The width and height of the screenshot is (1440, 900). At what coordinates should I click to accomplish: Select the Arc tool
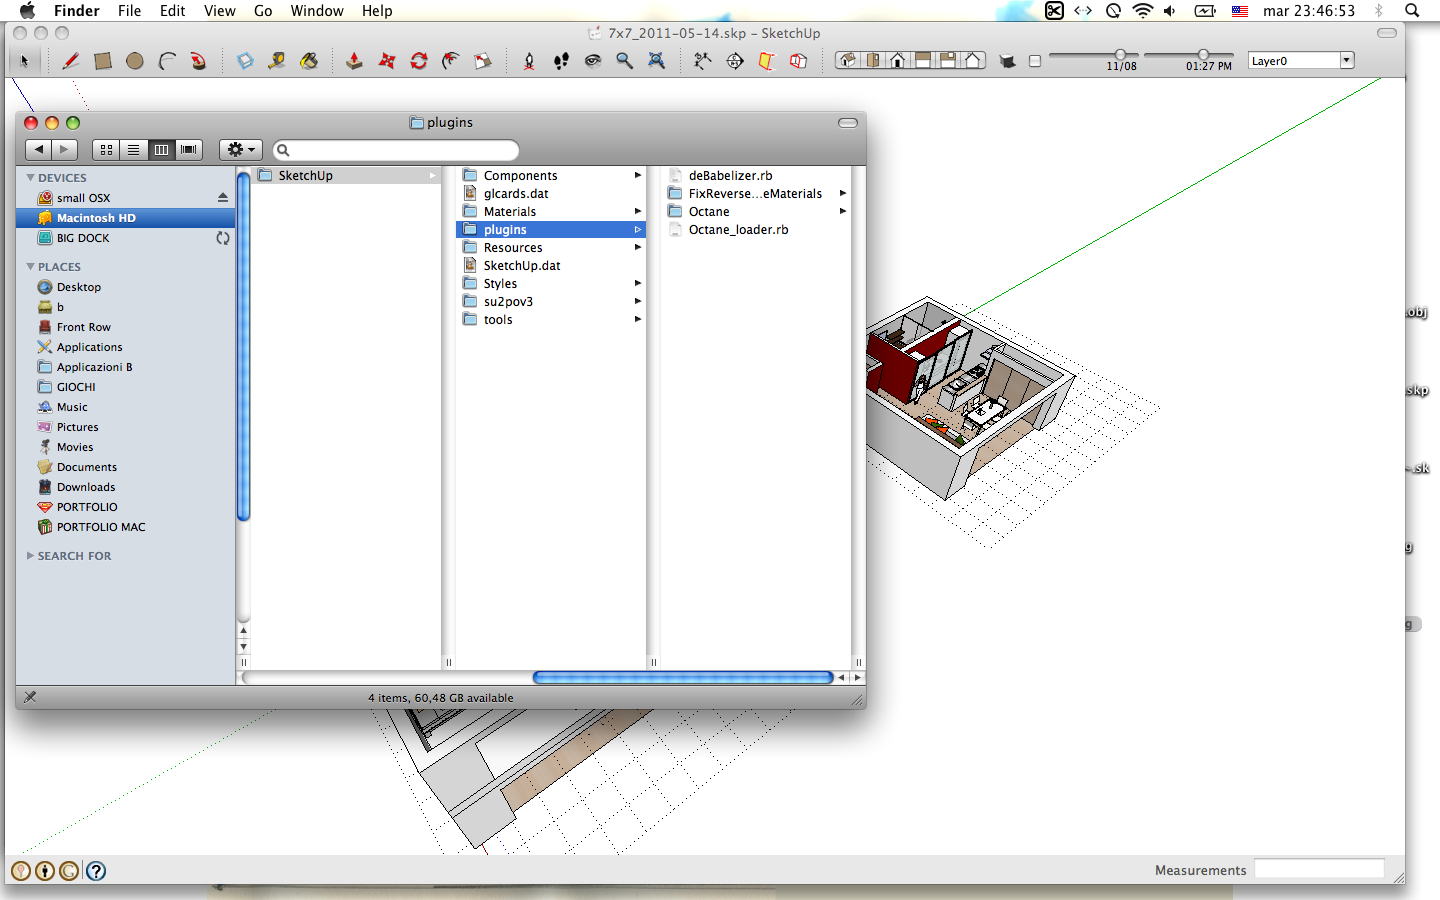[167, 61]
